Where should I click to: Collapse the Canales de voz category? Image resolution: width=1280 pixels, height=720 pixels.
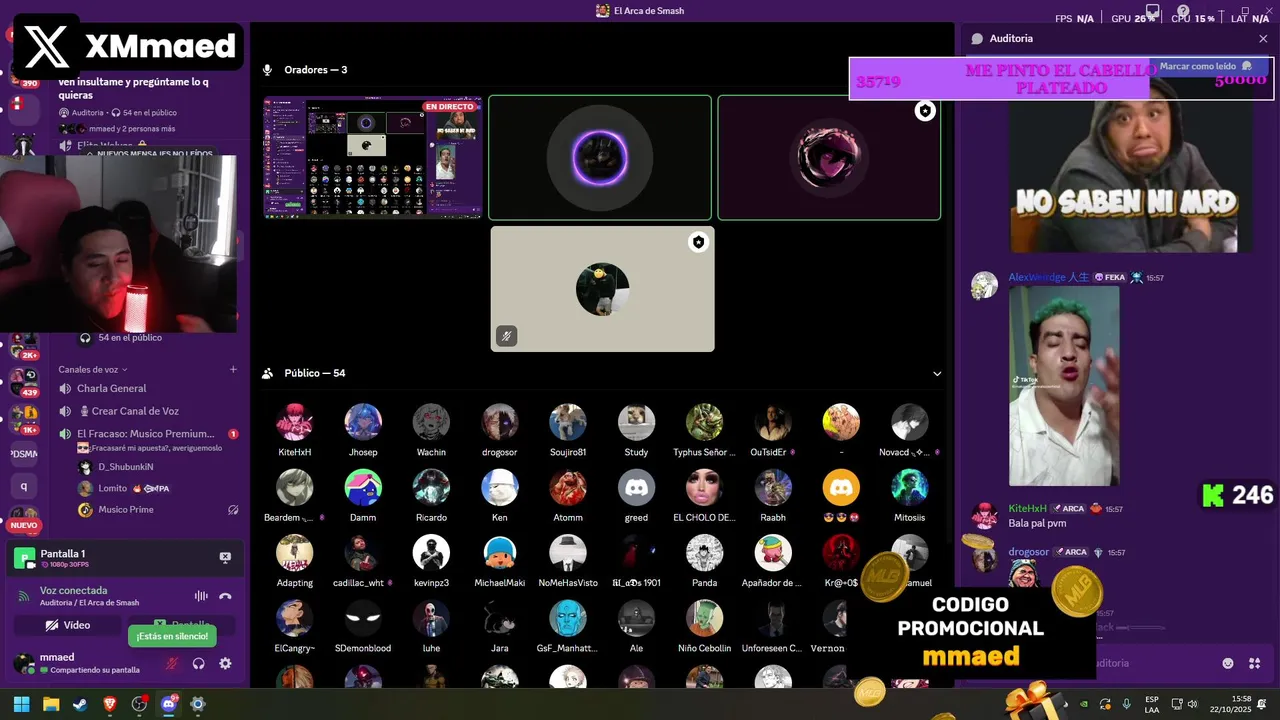pyautogui.click(x=92, y=369)
